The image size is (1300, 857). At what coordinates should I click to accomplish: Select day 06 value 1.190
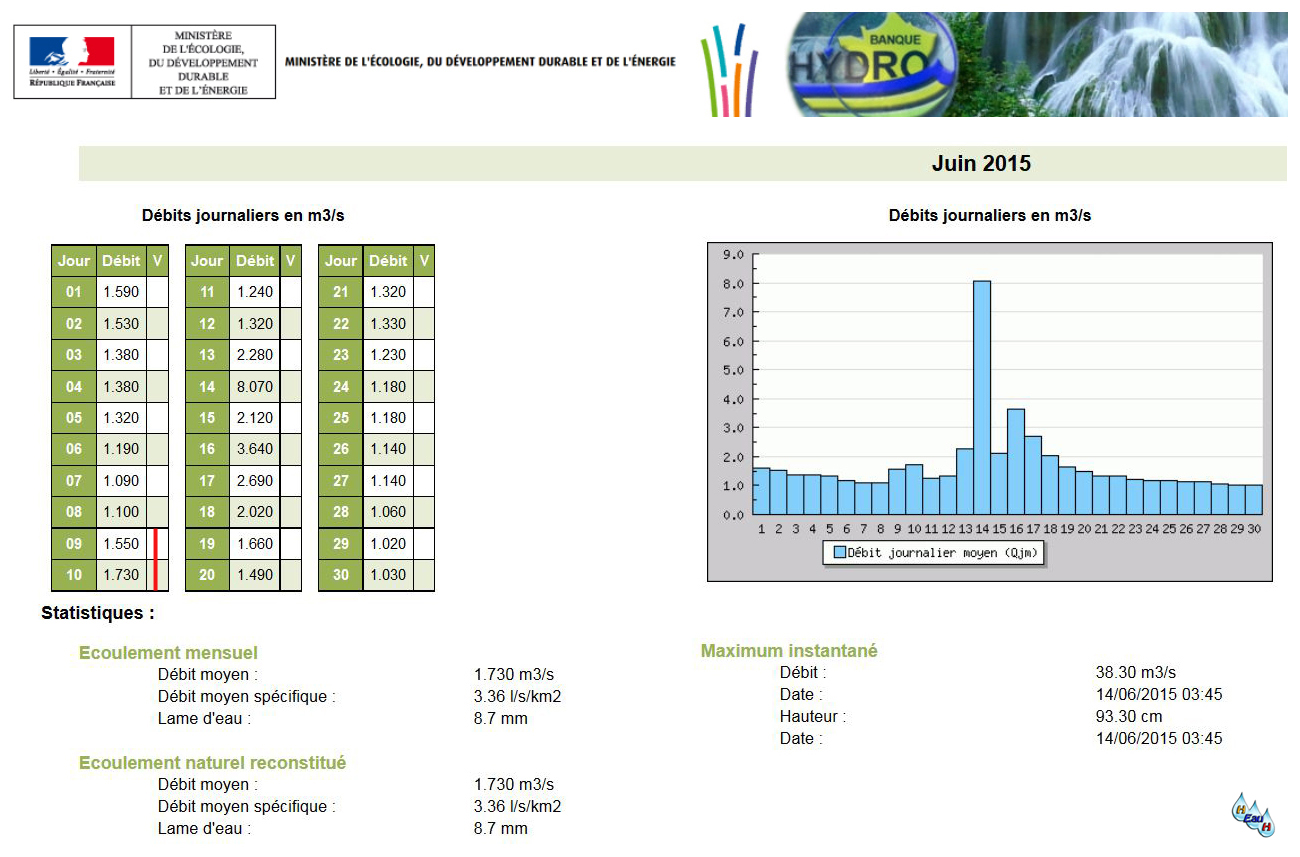[x=122, y=449]
